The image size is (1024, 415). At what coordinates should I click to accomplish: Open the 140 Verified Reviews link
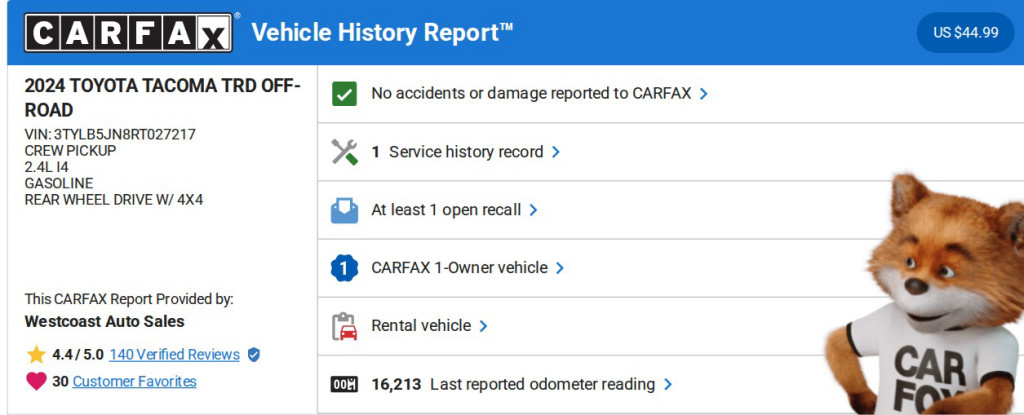click(174, 354)
